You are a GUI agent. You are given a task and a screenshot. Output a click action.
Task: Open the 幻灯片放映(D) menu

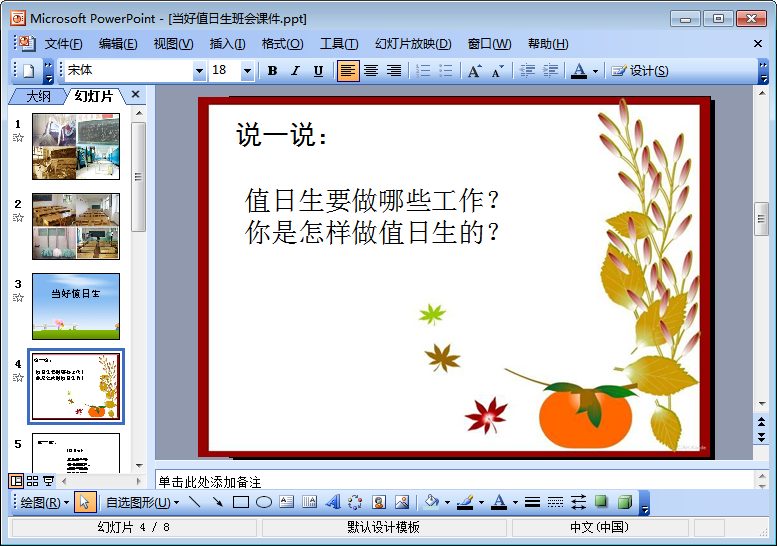tap(413, 44)
